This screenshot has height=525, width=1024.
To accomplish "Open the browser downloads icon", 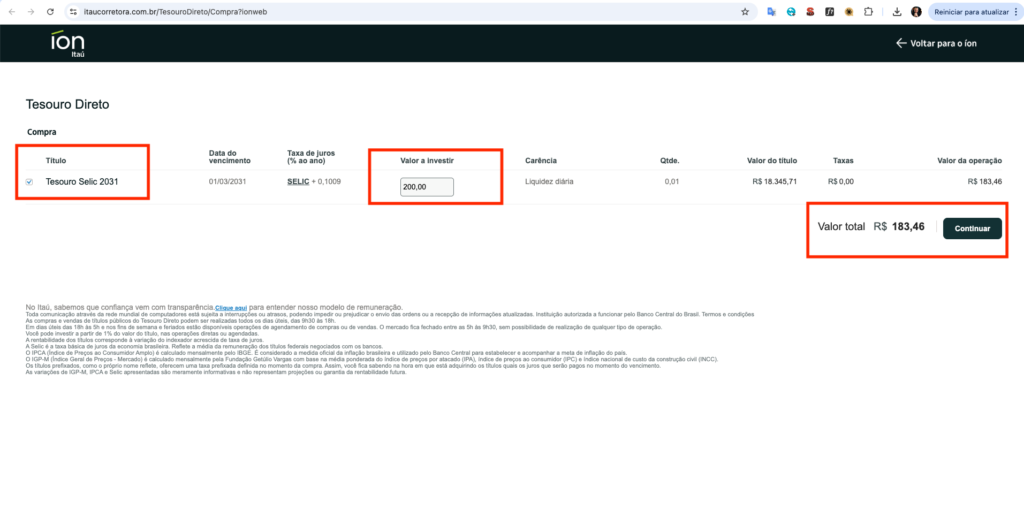I will pyautogui.click(x=897, y=11).
